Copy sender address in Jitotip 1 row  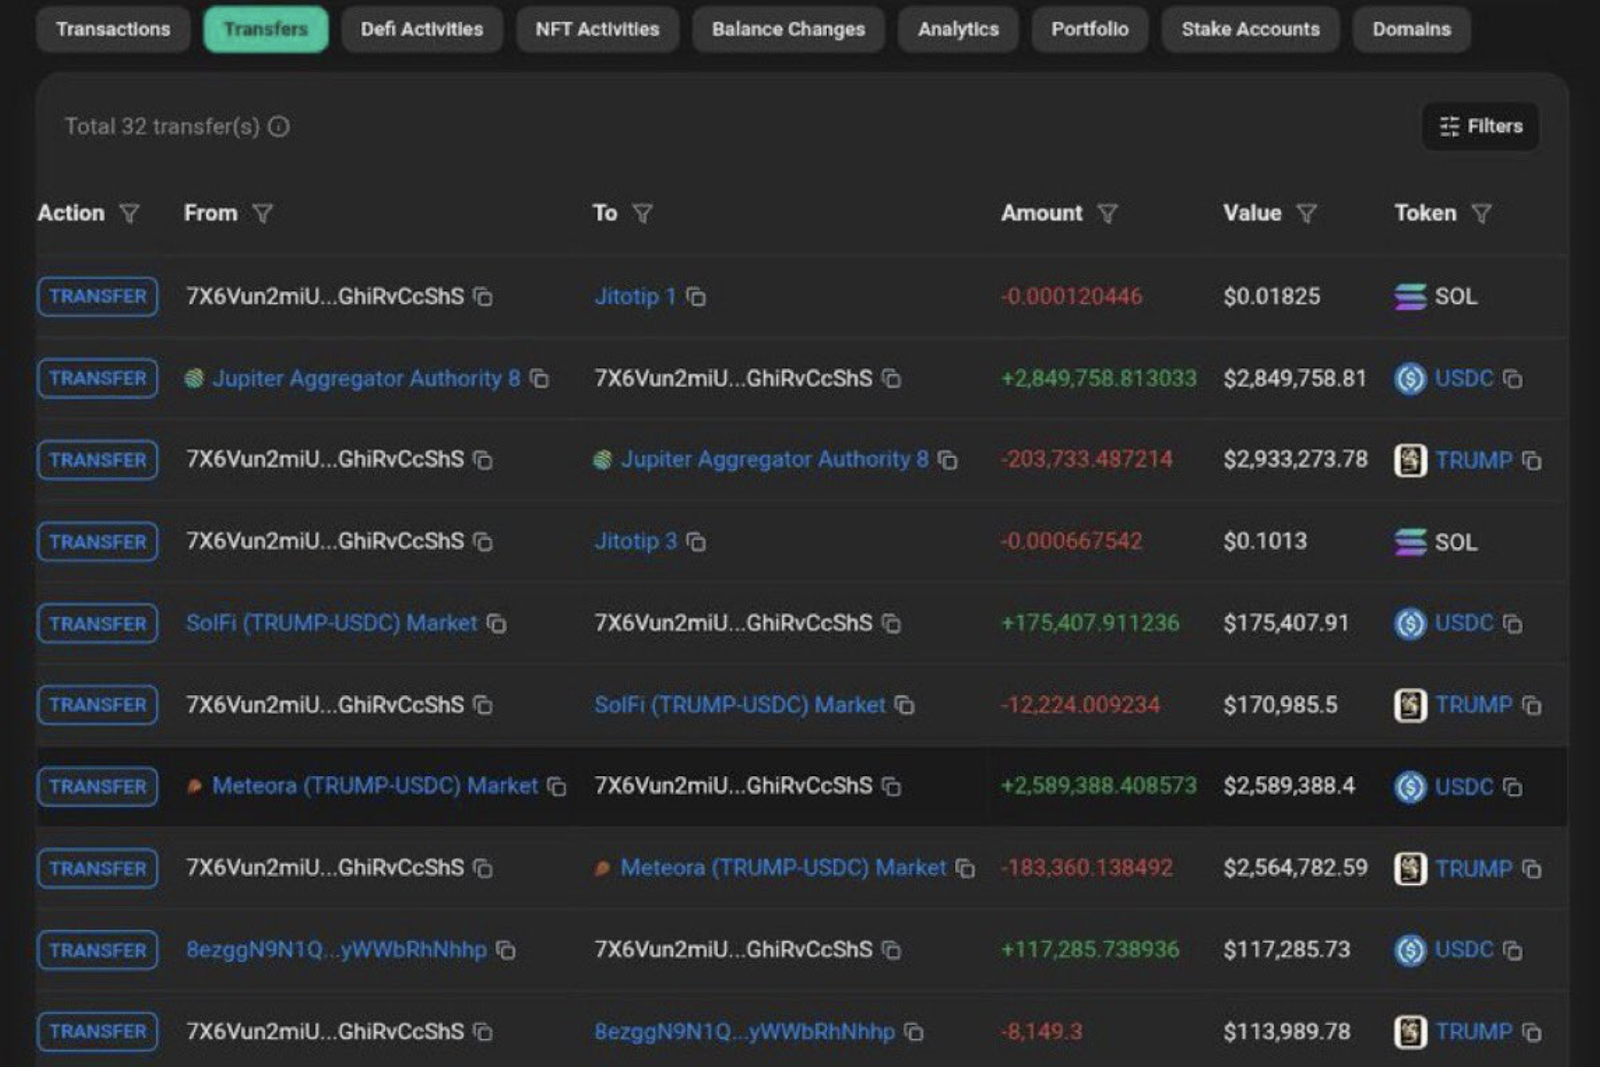coord(483,297)
